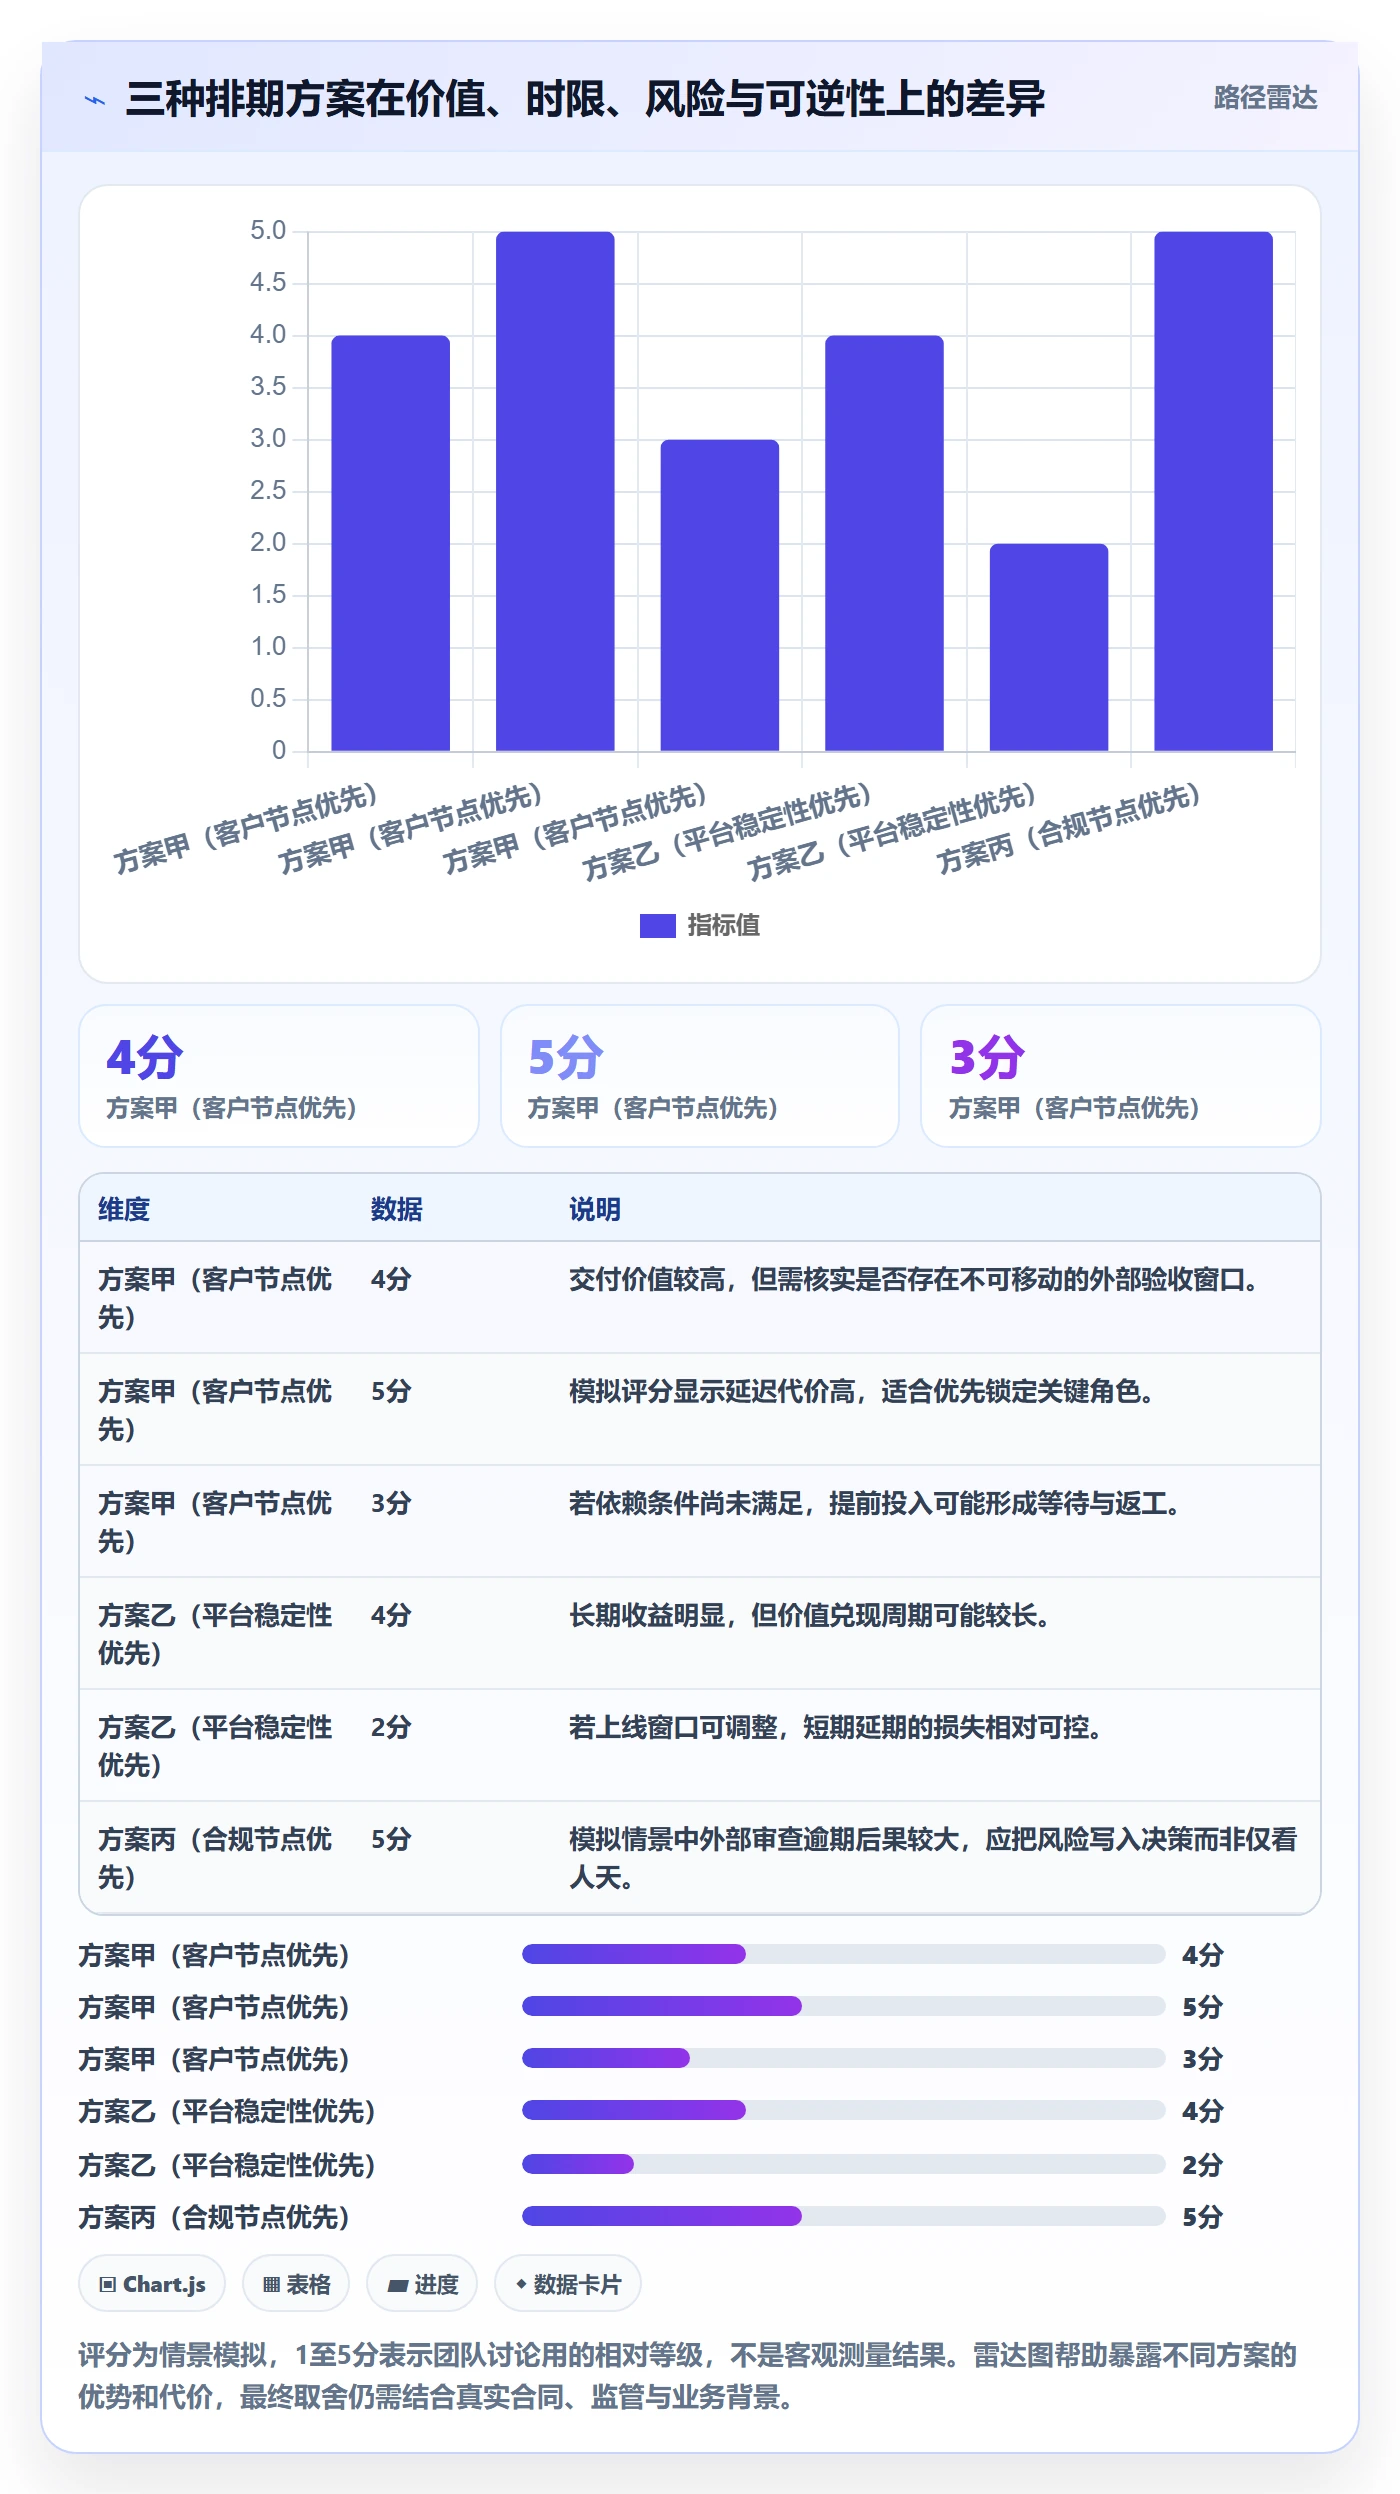
Task: Click the 方案乙 progress bar marked 4分
Action: (843, 2110)
